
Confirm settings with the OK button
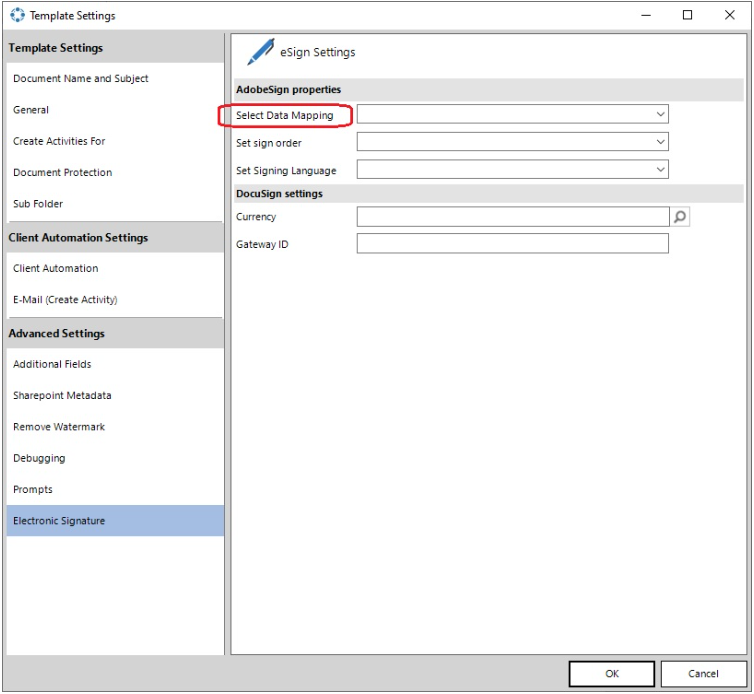pyautogui.click(x=612, y=674)
